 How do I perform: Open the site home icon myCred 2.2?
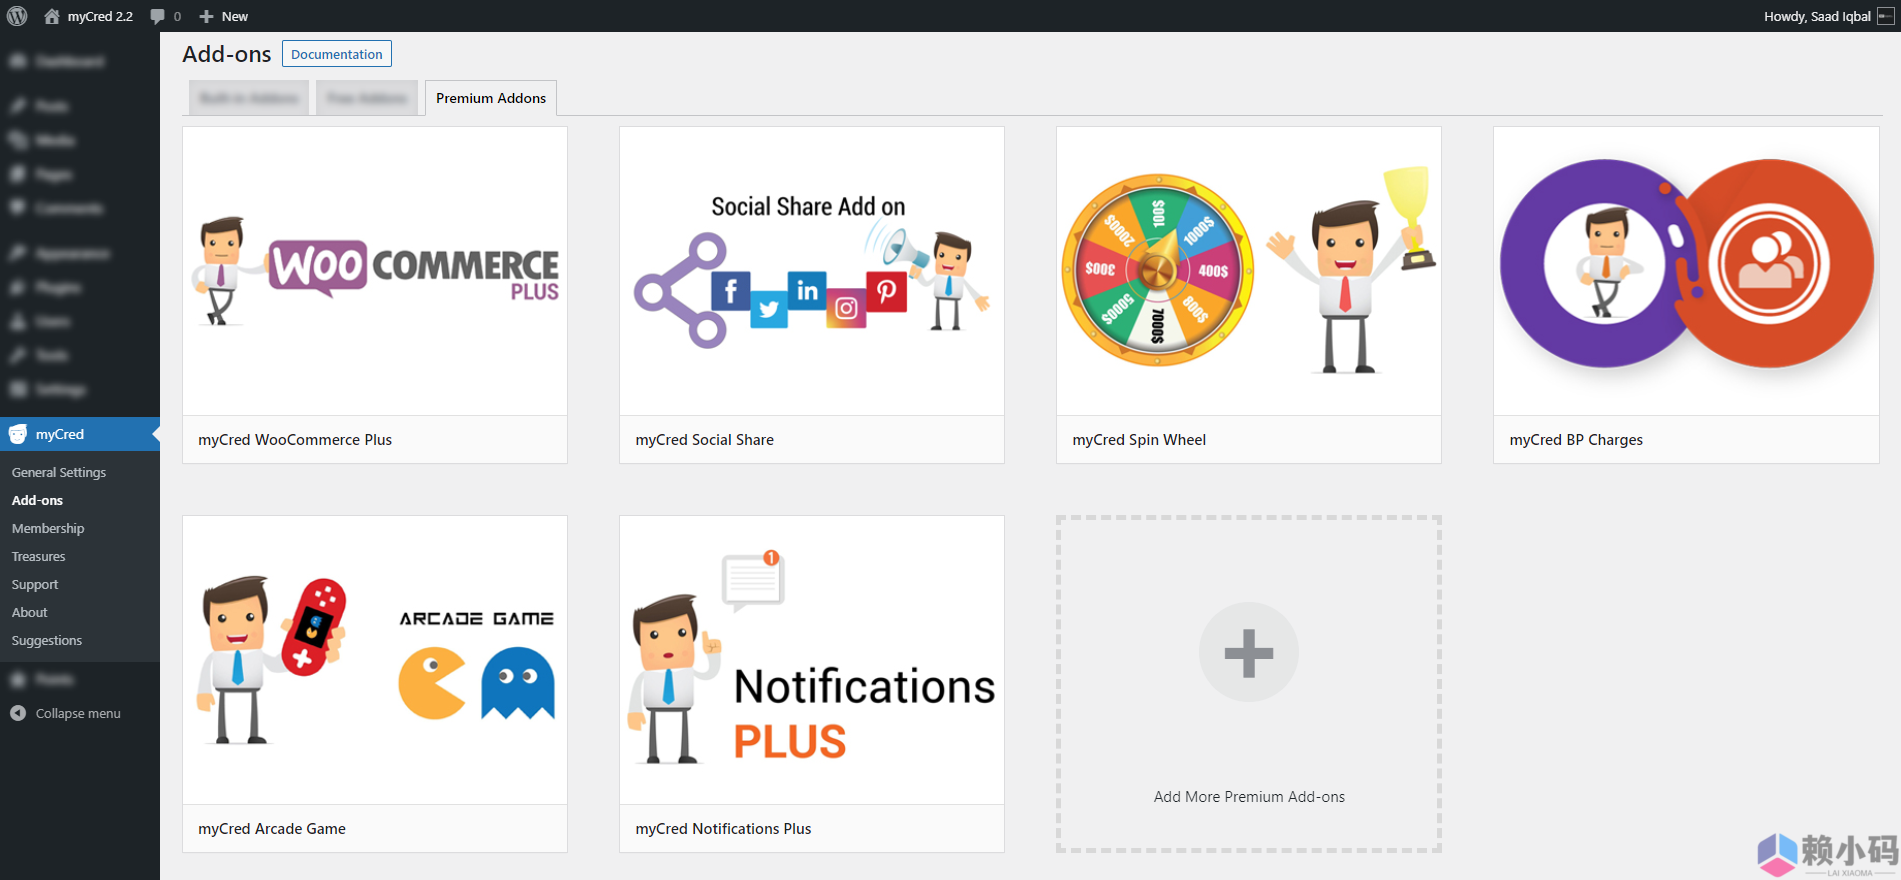pos(52,16)
